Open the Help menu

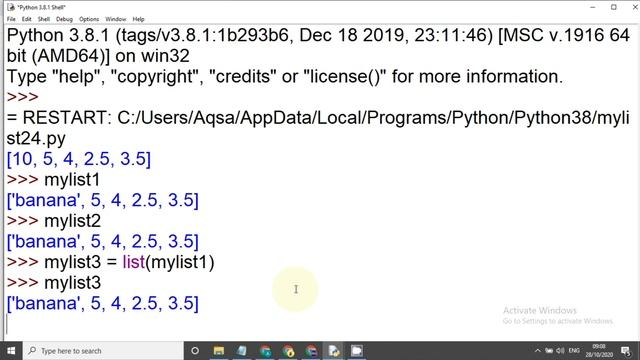(x=138, y=19)
